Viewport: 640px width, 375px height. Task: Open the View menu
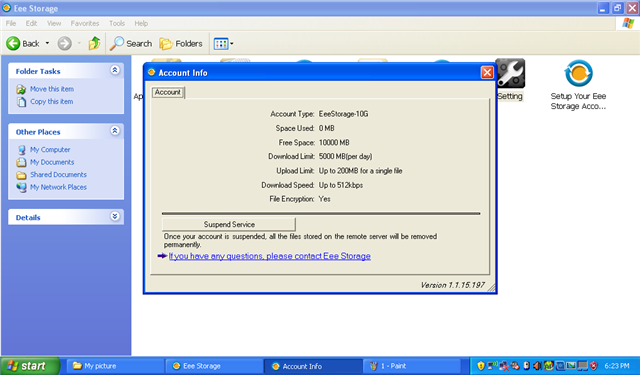point(54,23)
